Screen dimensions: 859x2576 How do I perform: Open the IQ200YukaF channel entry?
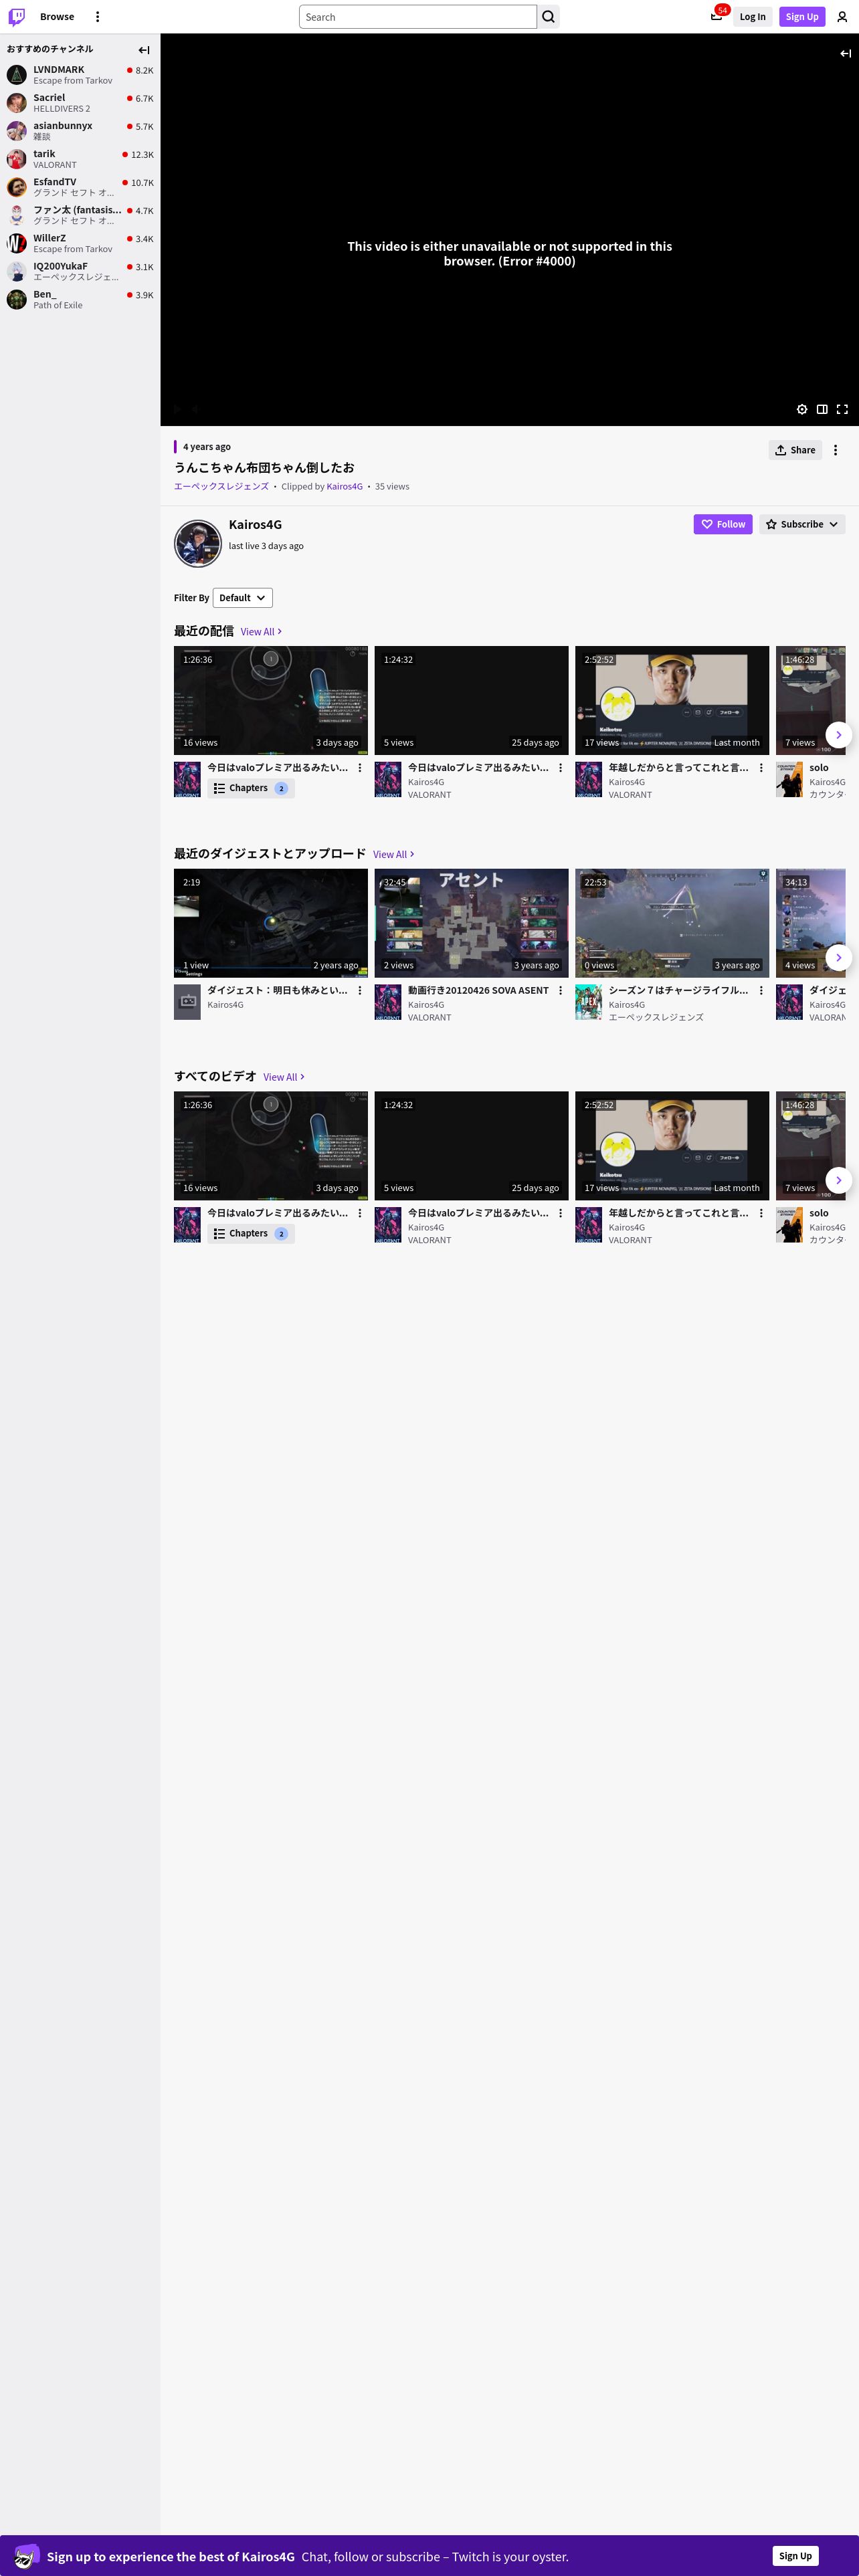click(80, 271)
